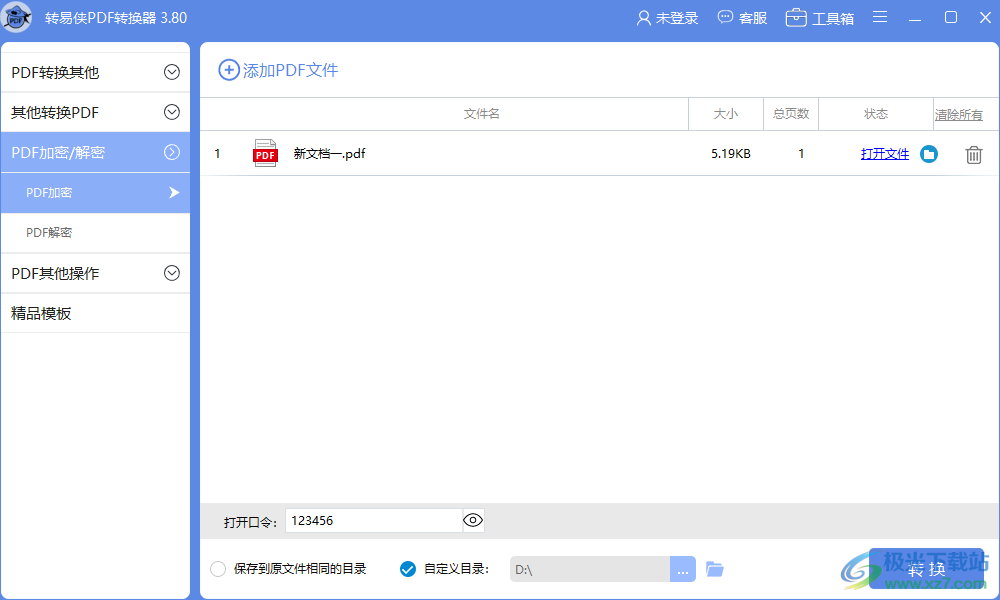Image resolution: width=1000 pixels, height=600 pixels.
Task: Expand PDF转换其他 section chevron
Action: click(x=172, y=72)
